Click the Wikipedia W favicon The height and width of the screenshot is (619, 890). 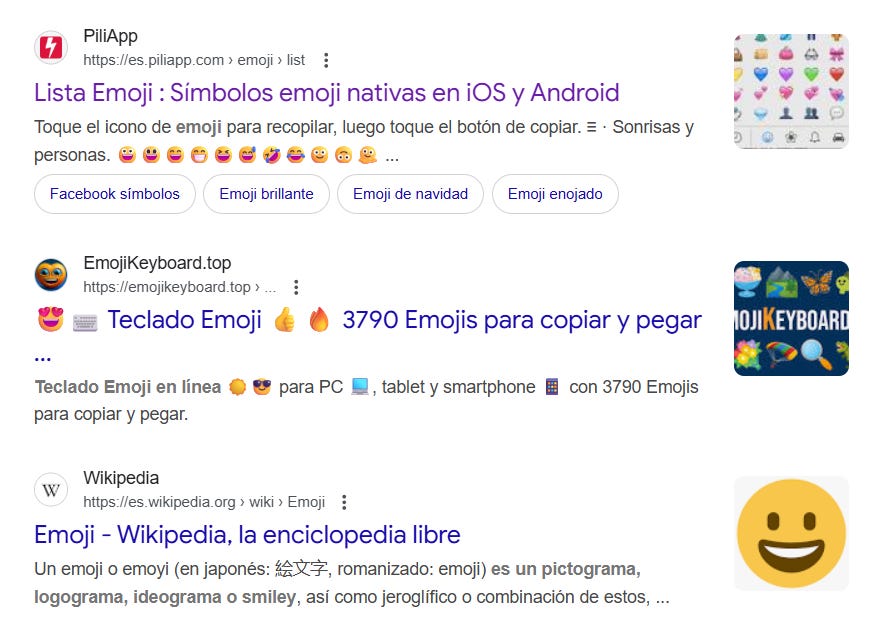51,490
